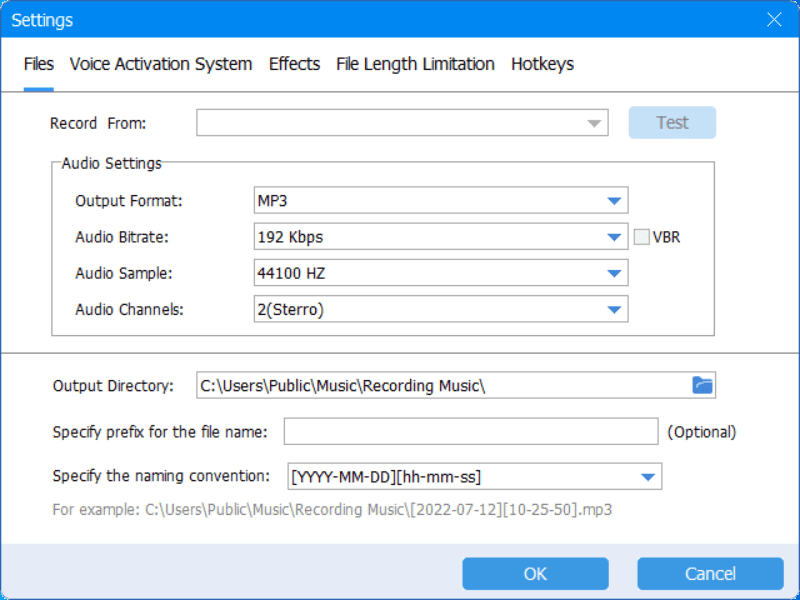Go to the File Length Limitation tab
Screen dimensions: 800x600
point(415,64)
